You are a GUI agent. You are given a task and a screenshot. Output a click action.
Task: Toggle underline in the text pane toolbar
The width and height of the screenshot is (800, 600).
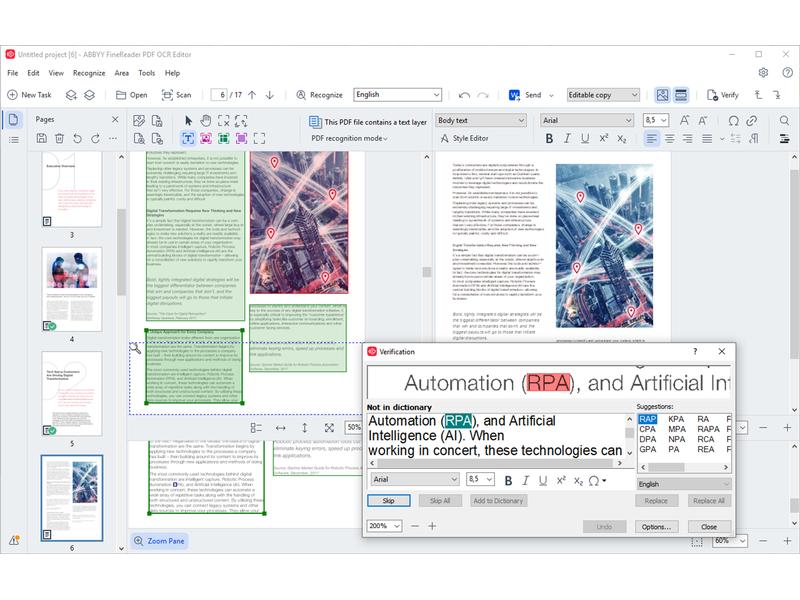coord(585,138)
